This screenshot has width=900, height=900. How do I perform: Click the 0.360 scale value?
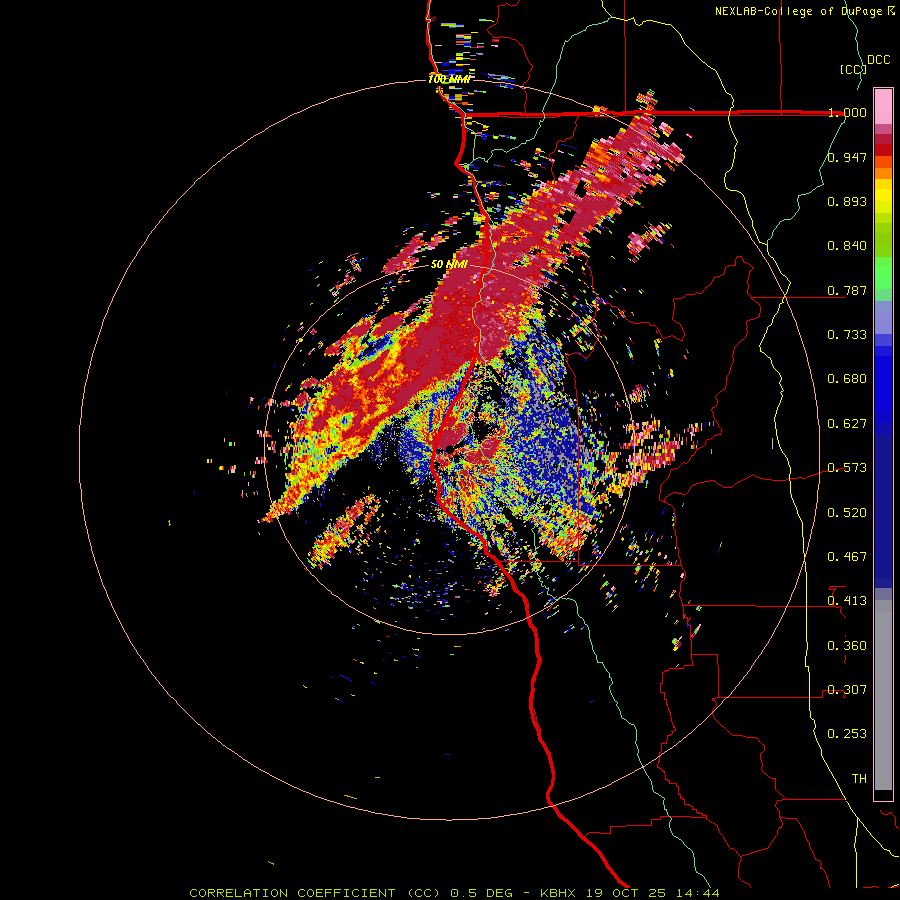(x=847, y=646)
